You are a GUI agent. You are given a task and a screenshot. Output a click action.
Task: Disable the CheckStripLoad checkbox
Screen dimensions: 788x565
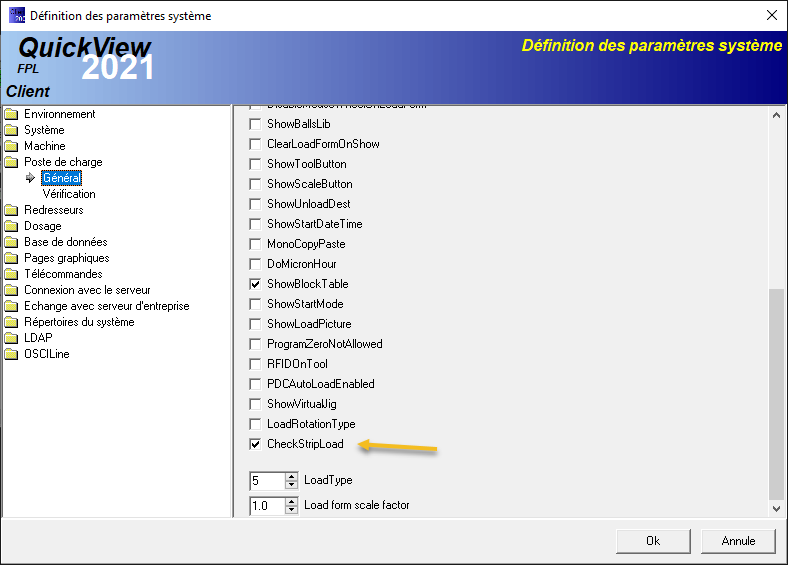point(255,444)
